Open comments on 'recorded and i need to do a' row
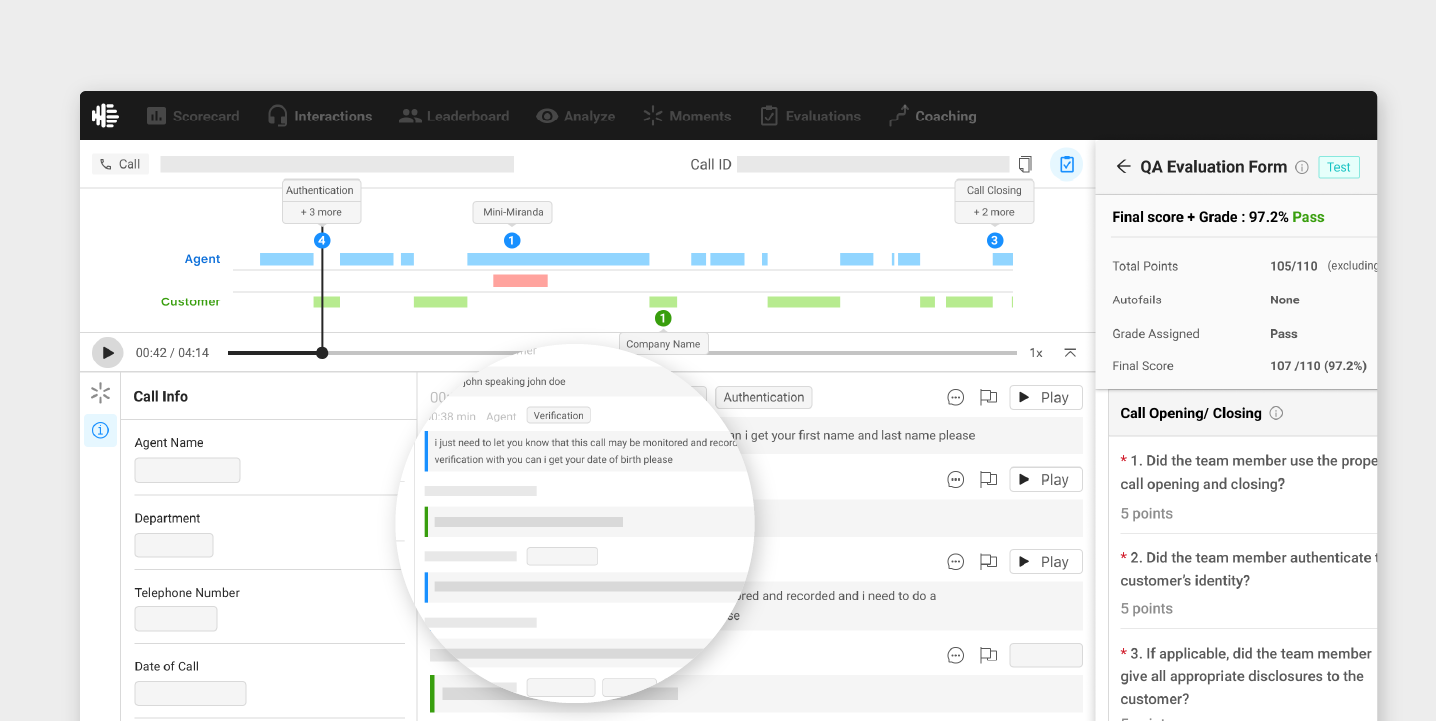1436x721 pixels. click(x=956, y=562)
